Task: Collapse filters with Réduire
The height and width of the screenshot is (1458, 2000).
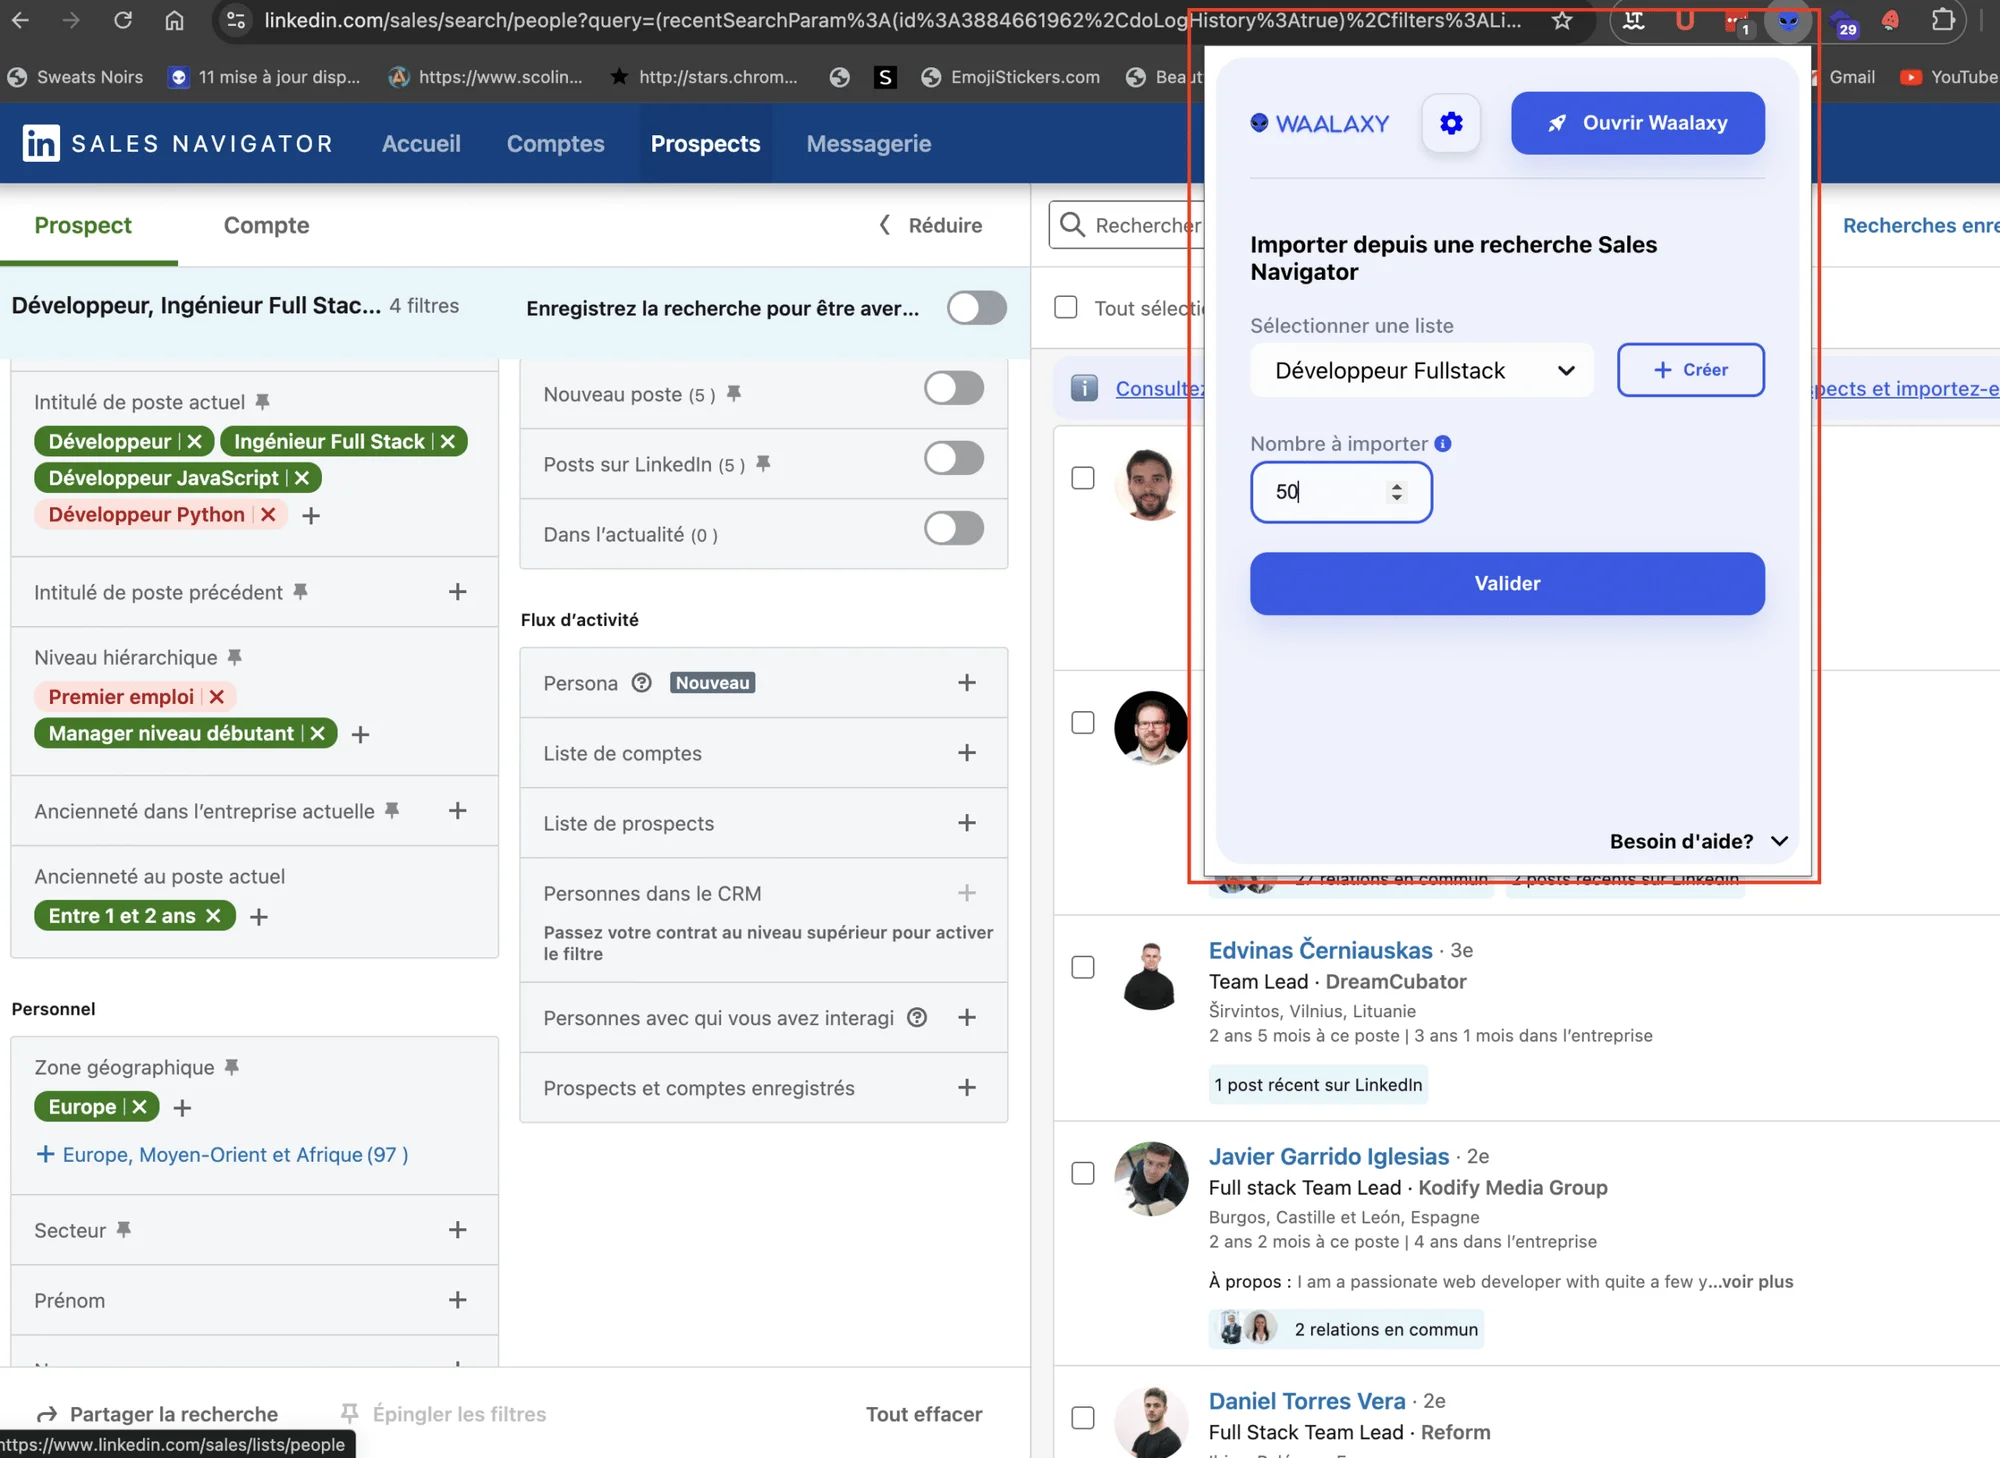Action: coord(931,225)
